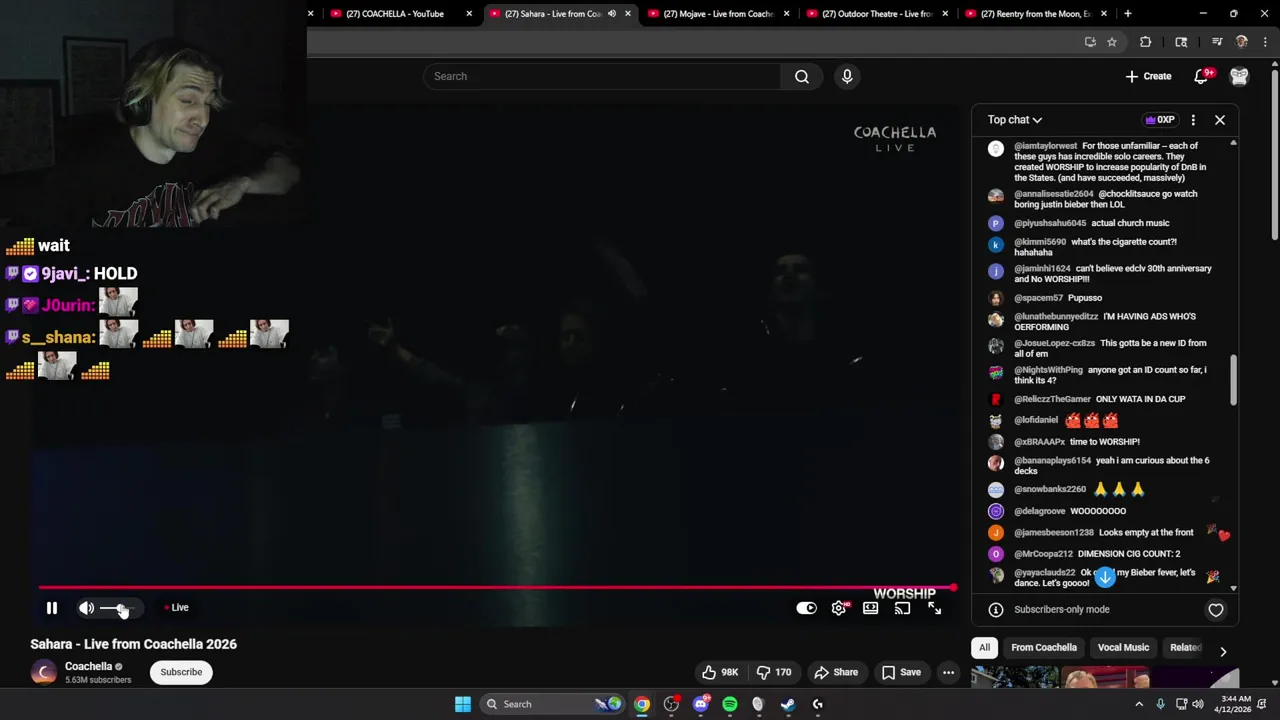The height and width of the screenshot is (720, 1280).
Task: Open the Chrome three-dot menu
Action: [x=1266, y=42]
